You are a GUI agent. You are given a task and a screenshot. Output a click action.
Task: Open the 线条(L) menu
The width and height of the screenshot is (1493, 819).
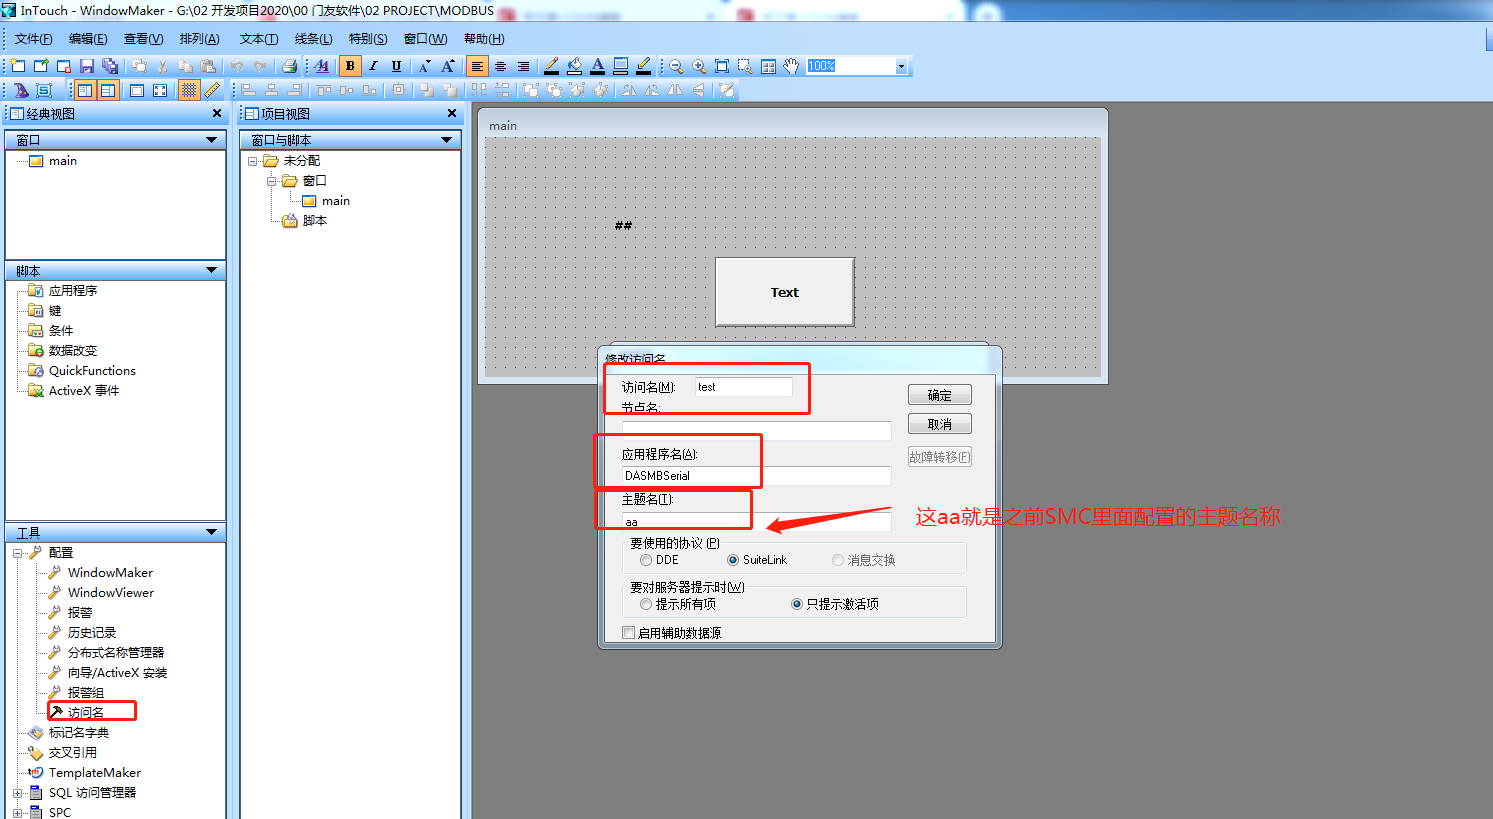[x=312, y=38]
